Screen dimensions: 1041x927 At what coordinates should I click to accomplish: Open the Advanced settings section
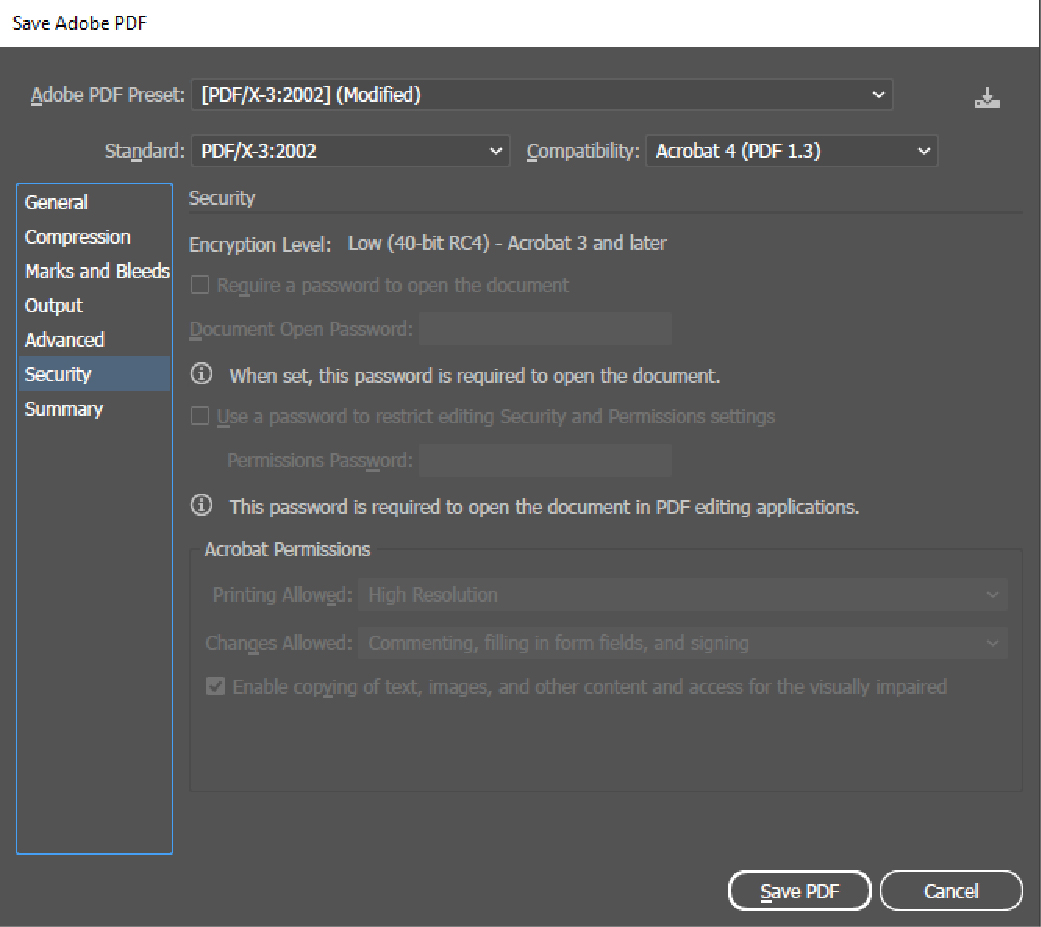click(65, 340)
